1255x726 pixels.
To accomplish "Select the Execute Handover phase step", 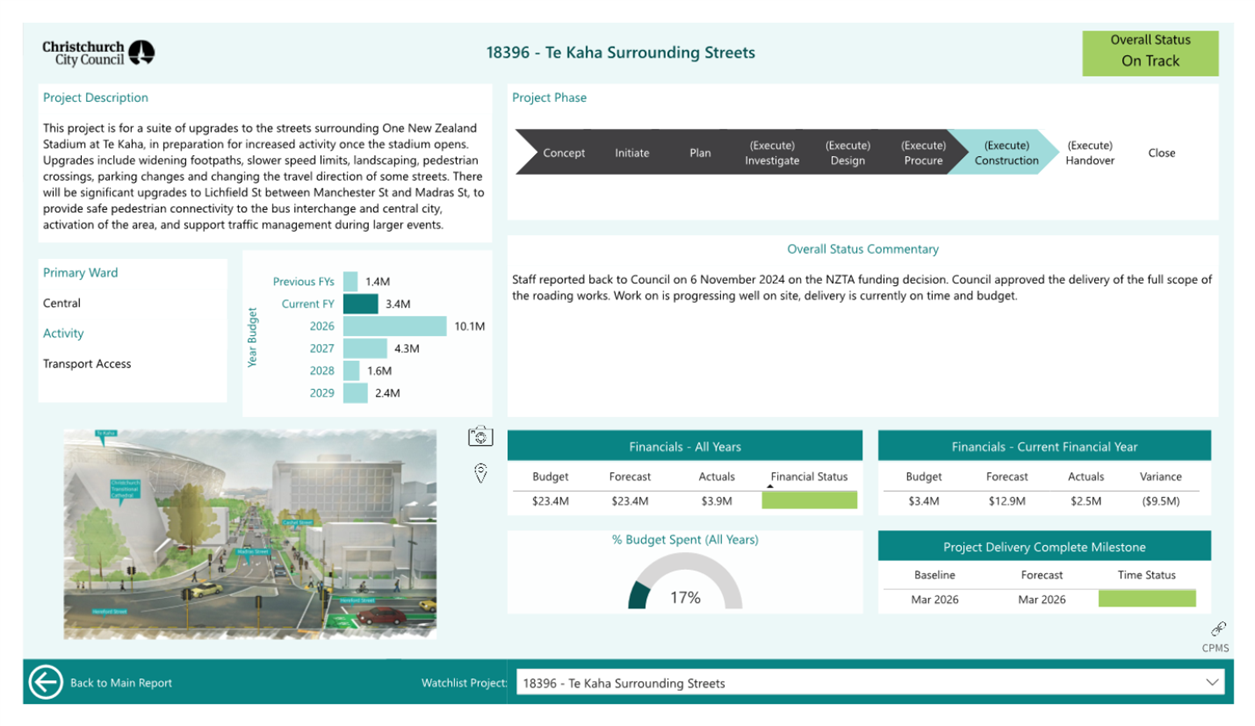I will tap(1089, 153).
